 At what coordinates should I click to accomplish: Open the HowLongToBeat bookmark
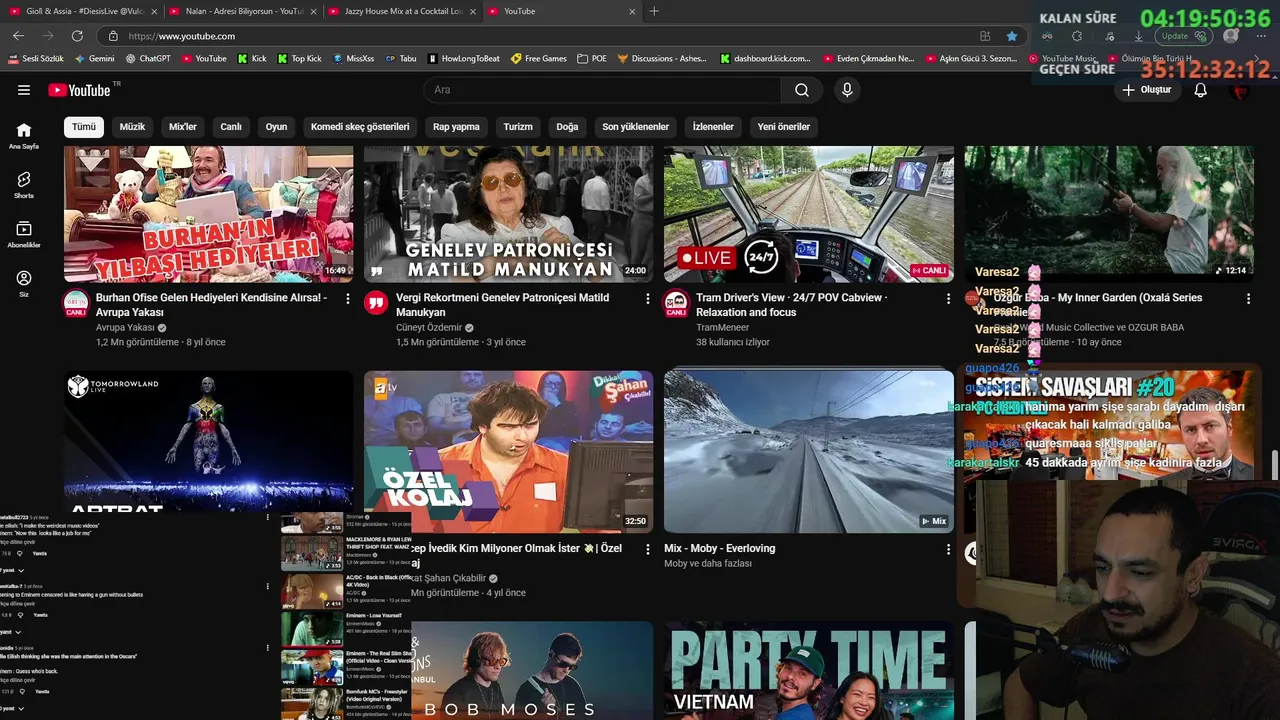(x=463, y=59)
